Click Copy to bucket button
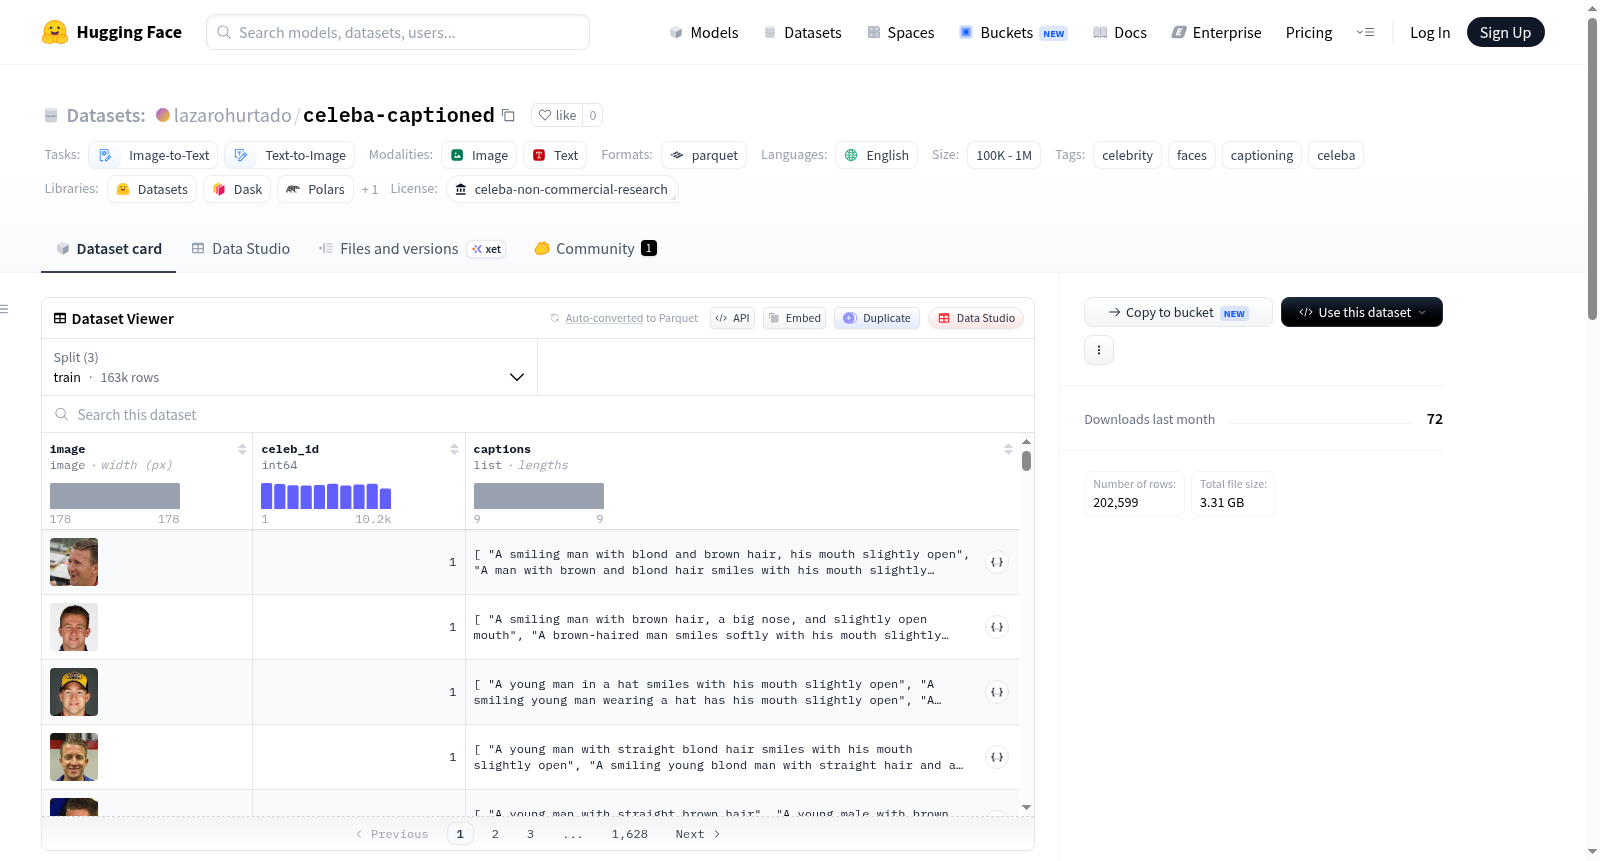The height and width of the screenshot is (861, 1600). coord(1178,312)
